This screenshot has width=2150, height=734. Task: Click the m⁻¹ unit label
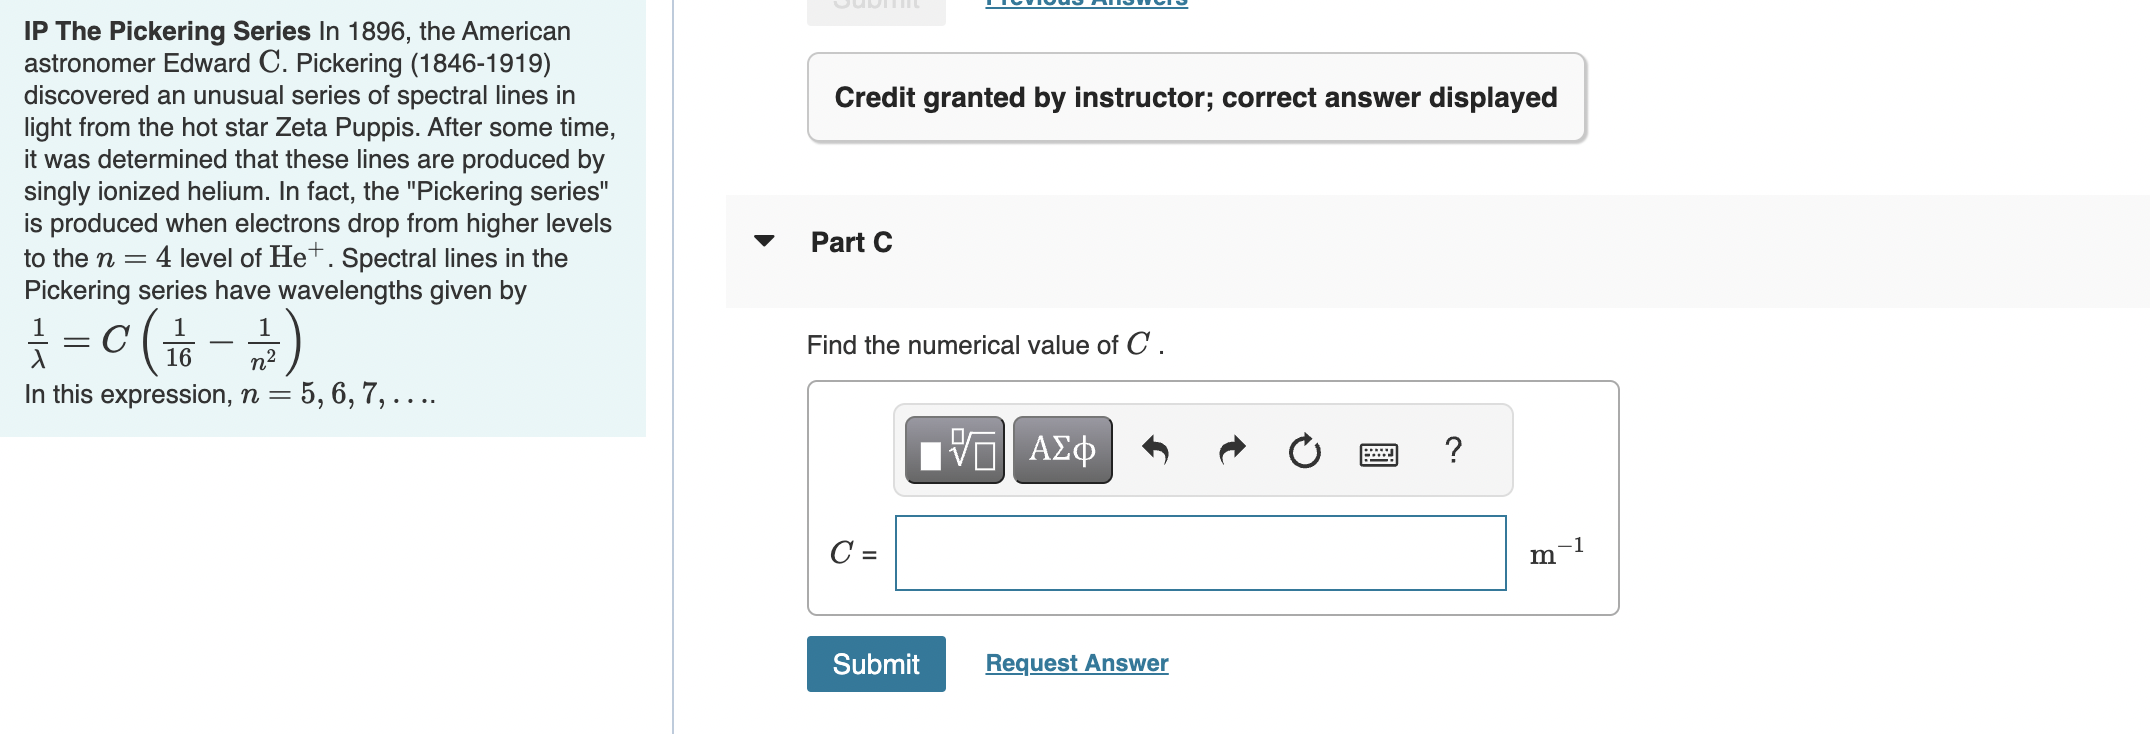(x=1557, y=552)
